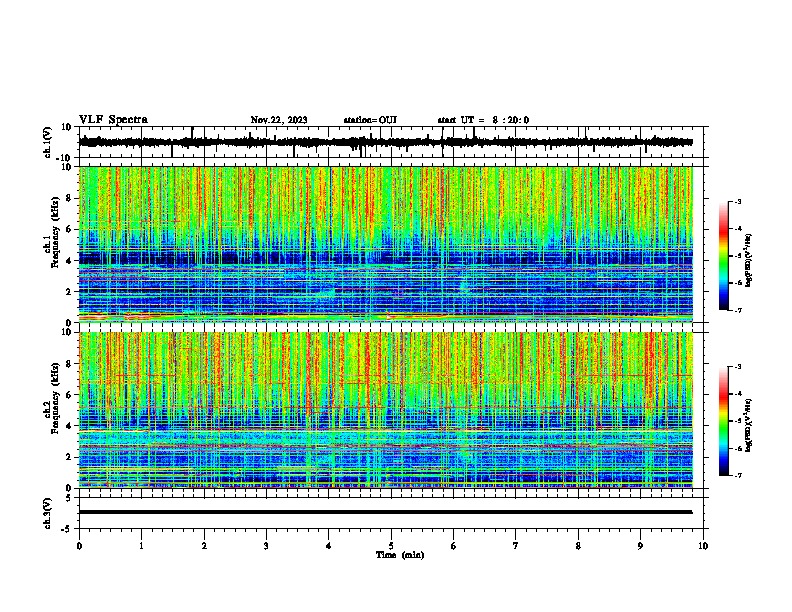Click time axis tick label "3"
The image size is (792, 612).
[266, 546]
